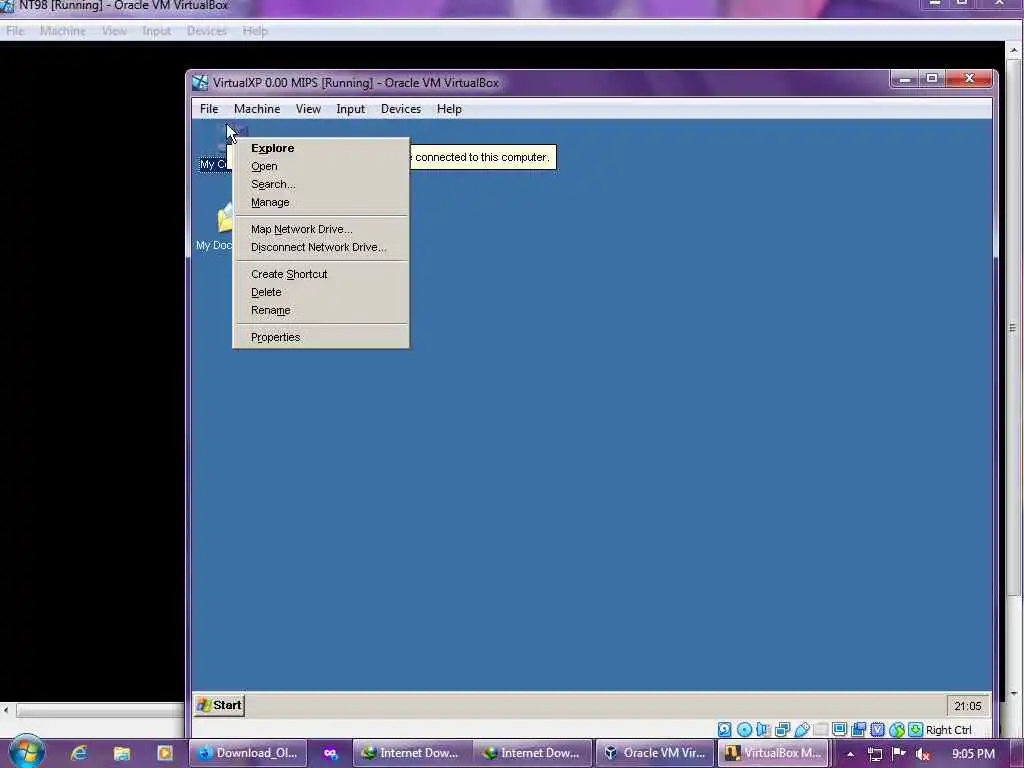Click the keyboard capture green arrow icon
Screen dimensions: 1024x768
(916, 729)
